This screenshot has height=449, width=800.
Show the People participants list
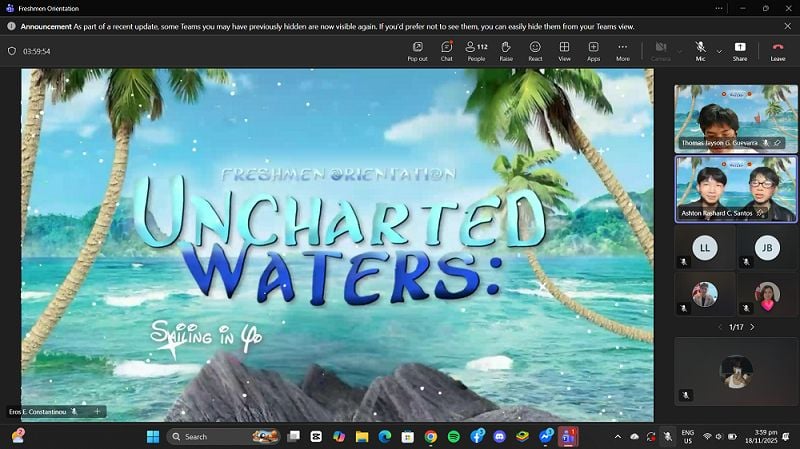[476, 50]
